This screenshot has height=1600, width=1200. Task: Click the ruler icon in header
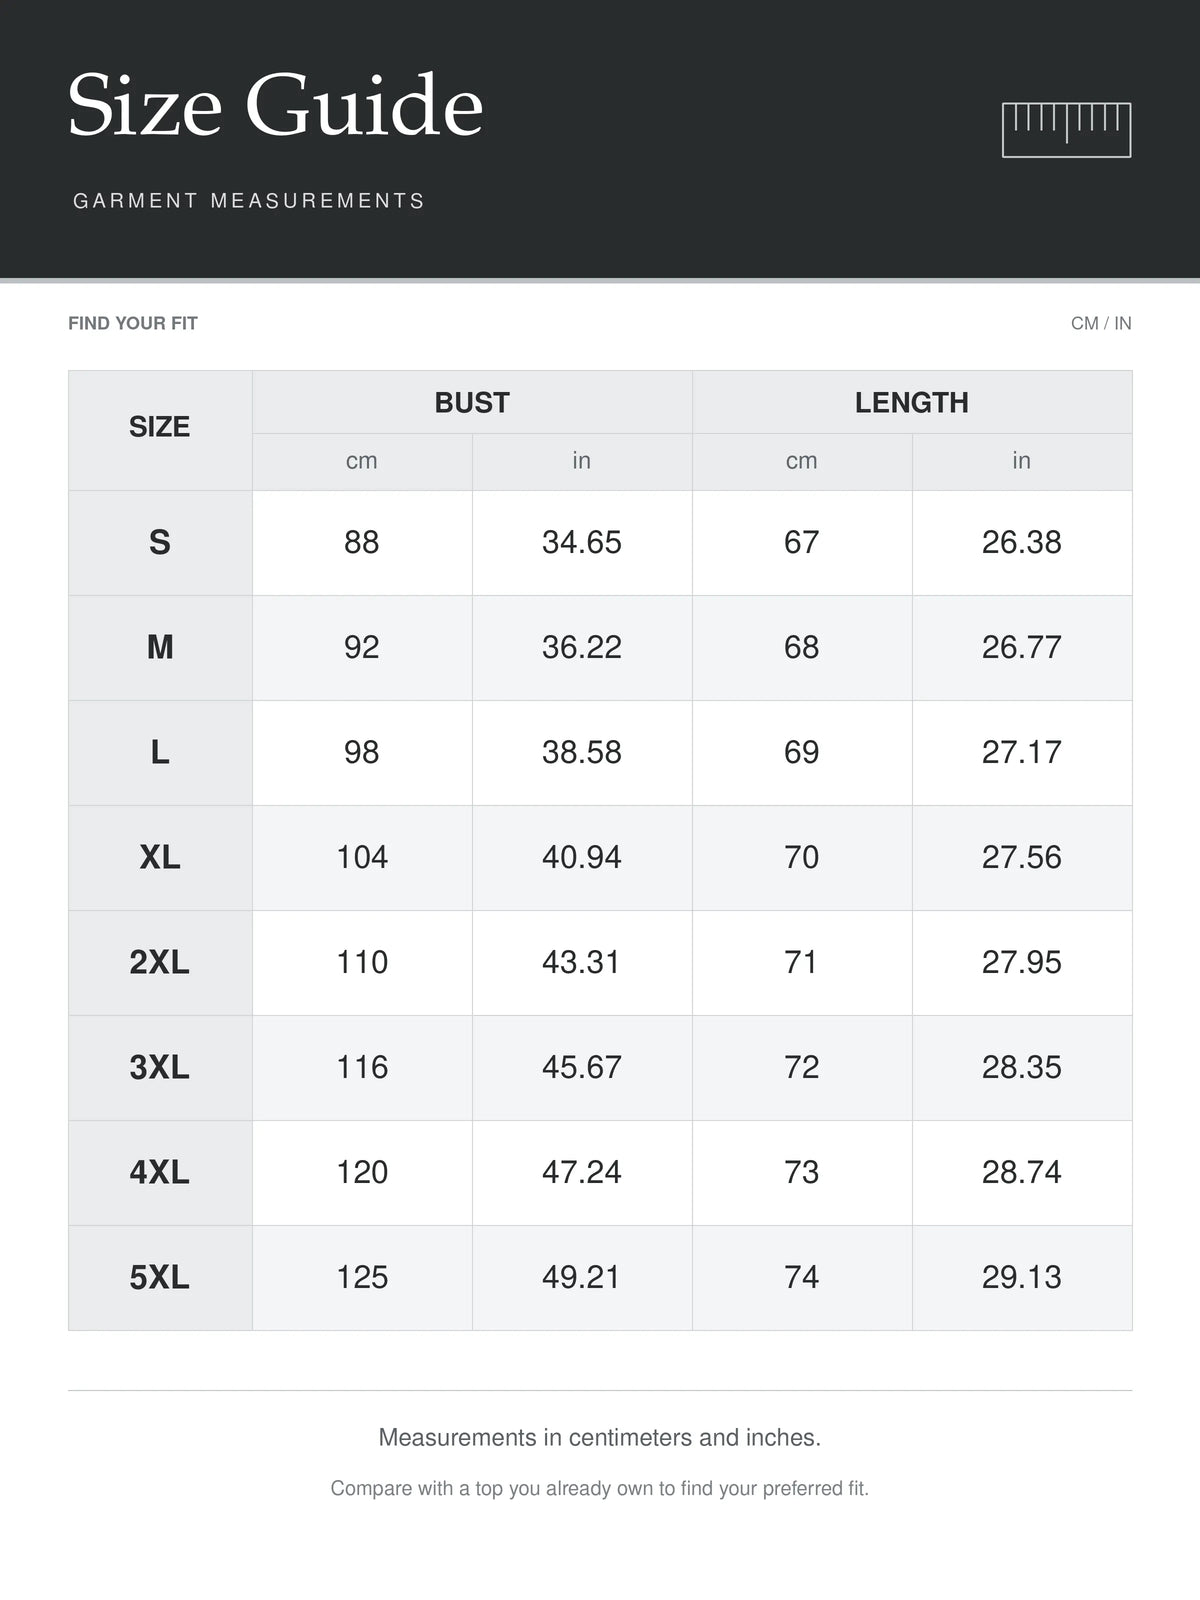1066,130
